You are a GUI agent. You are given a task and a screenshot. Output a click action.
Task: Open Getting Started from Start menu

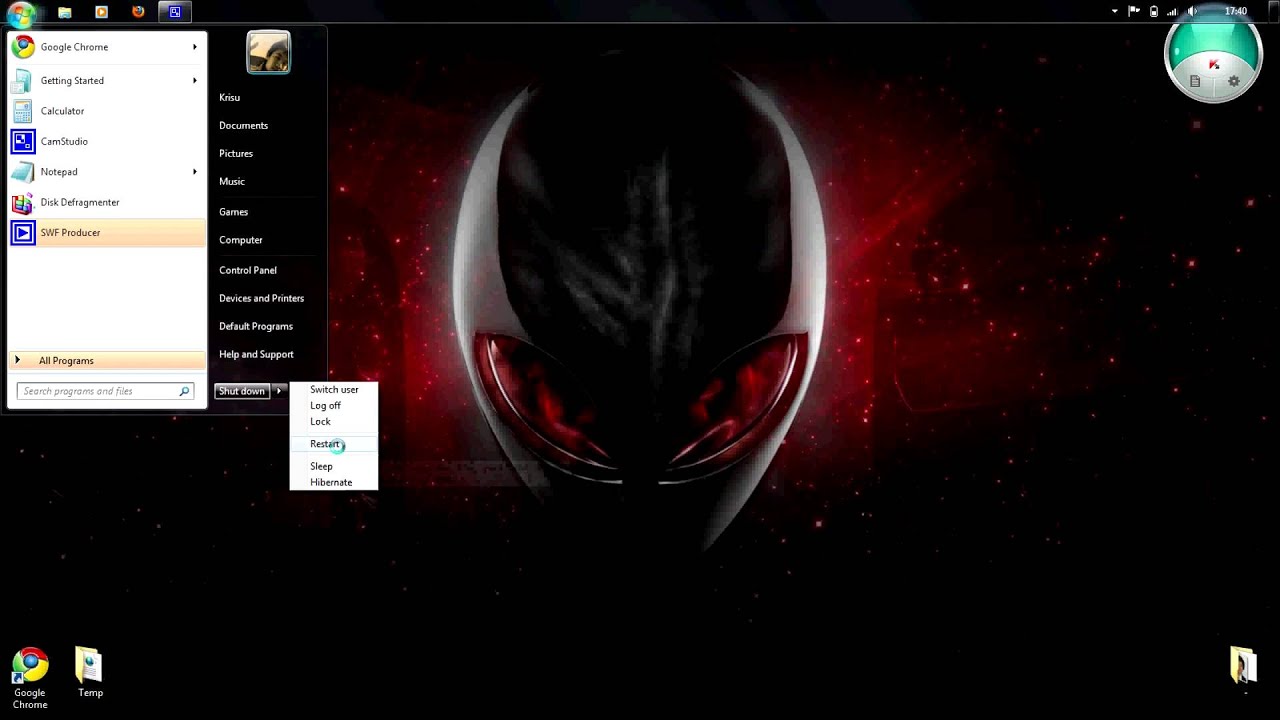(107, 80)
